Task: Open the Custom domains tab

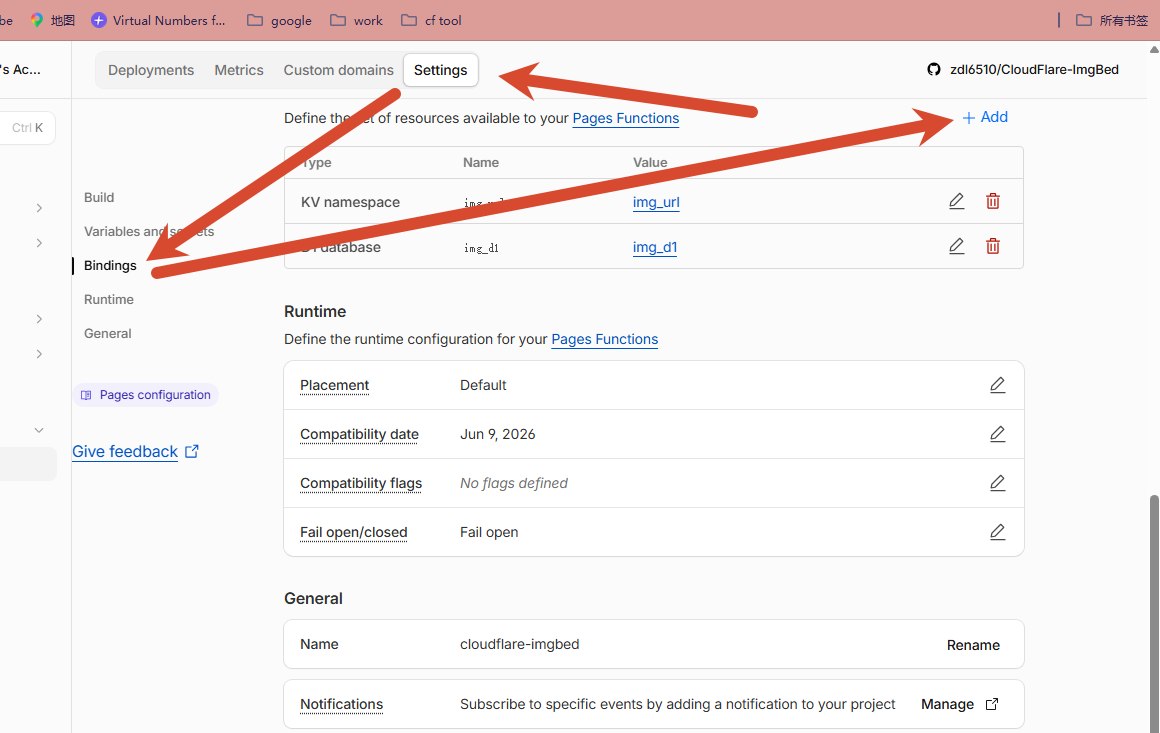Action: tap(338, 70)
